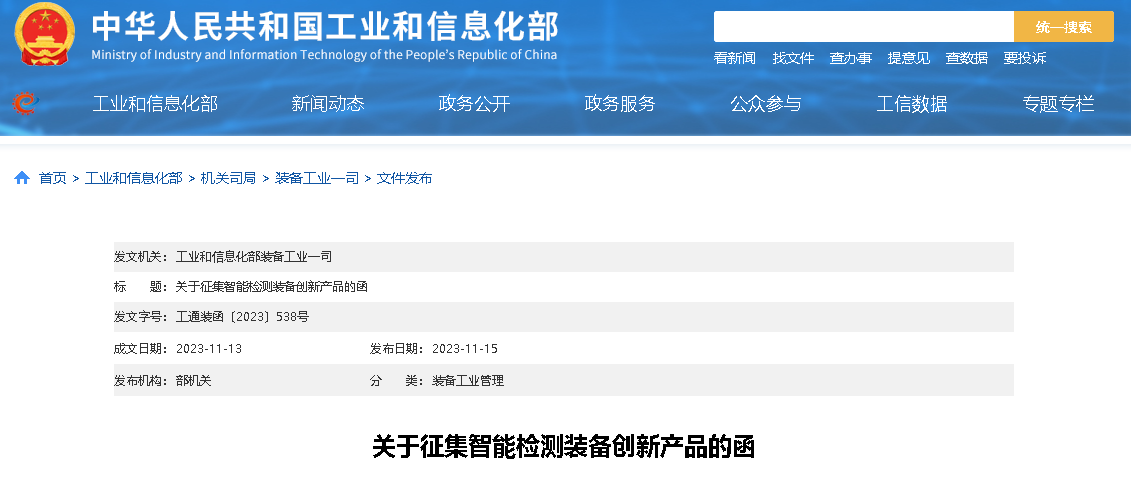Open the 专题专栏 nav menu
The width and height of the screenshot is (1131, 482).
tap(1058, 104)
